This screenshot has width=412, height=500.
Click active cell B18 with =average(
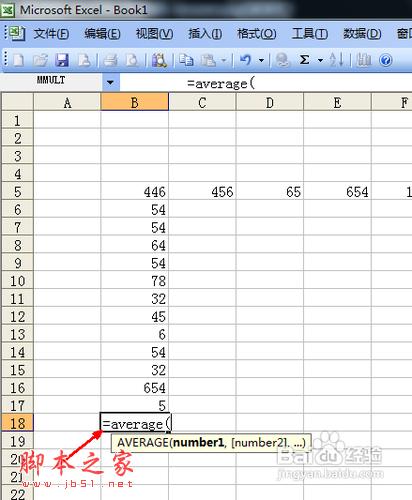click(135, 423)
